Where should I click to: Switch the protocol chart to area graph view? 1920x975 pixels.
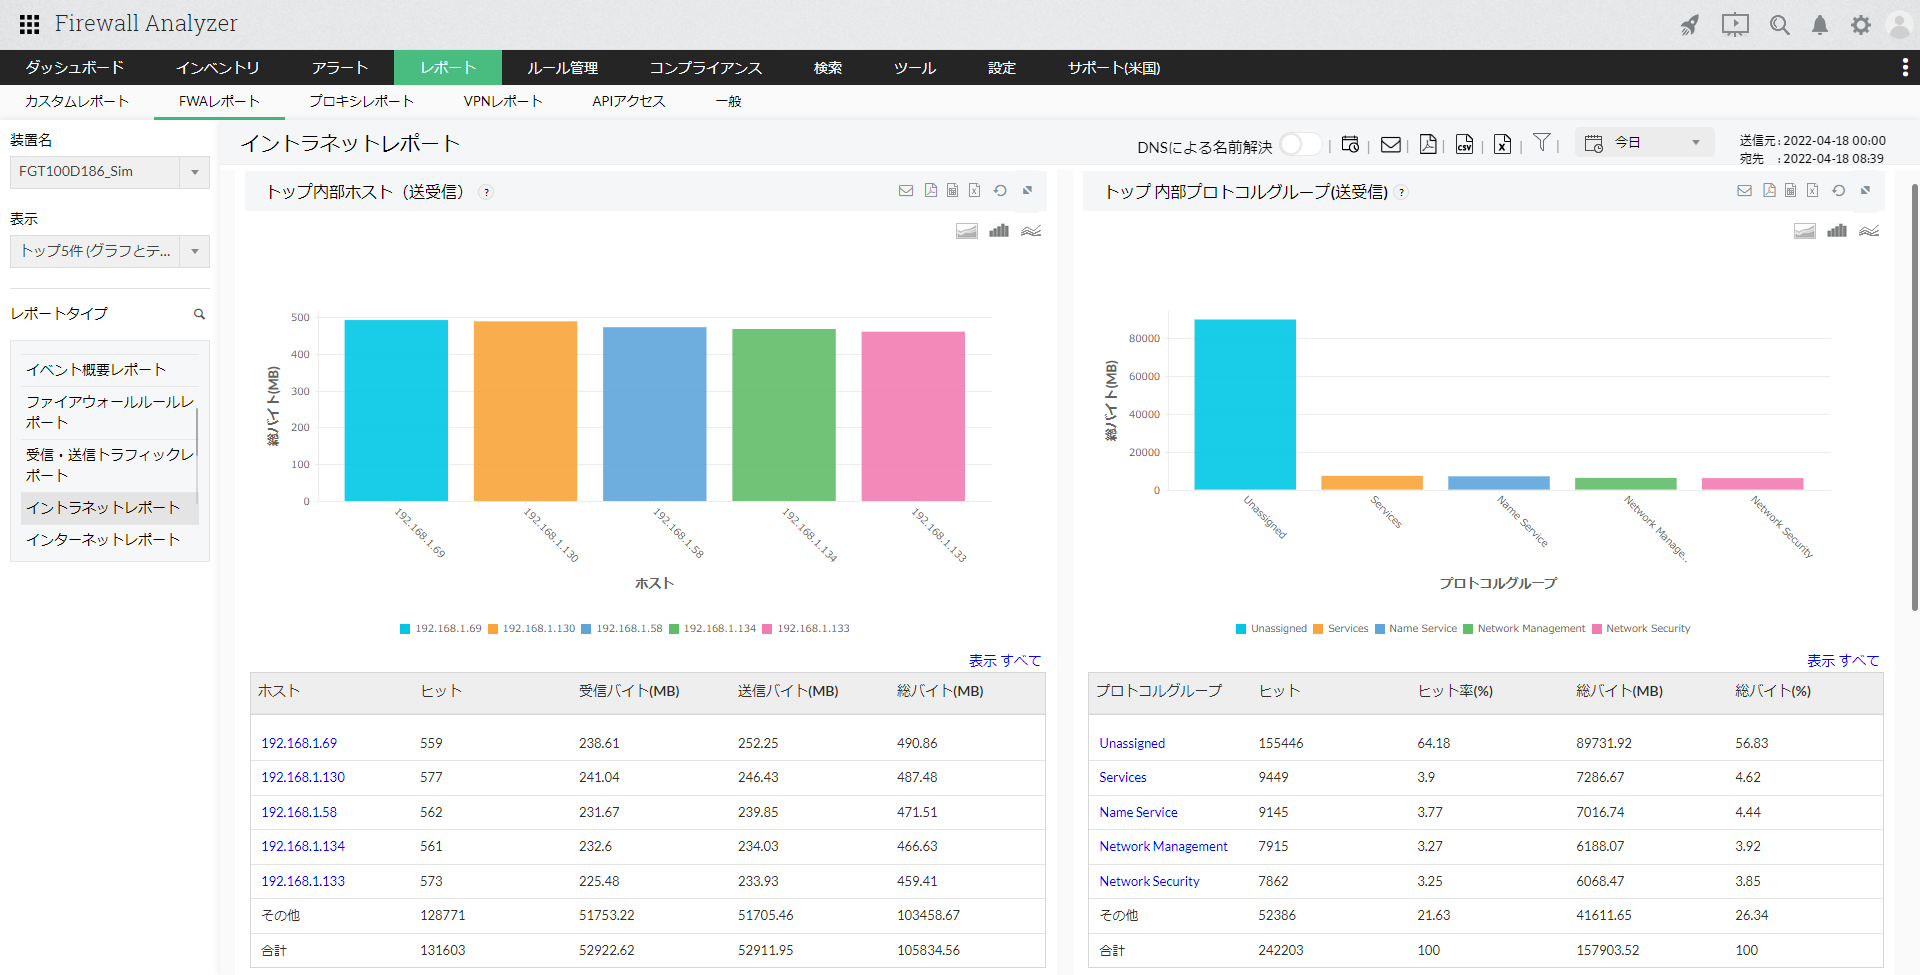(x=1804, y=231)
